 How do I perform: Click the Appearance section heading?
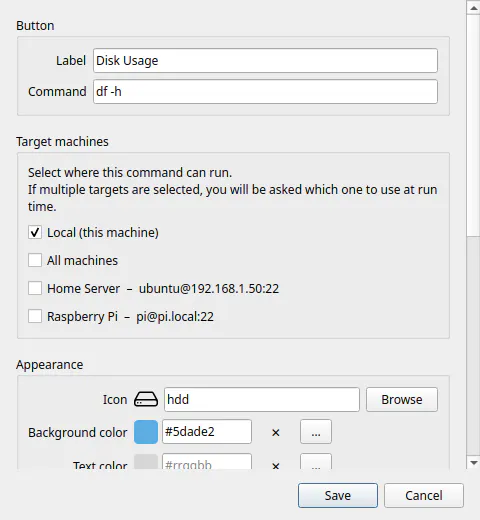(49, 365)
